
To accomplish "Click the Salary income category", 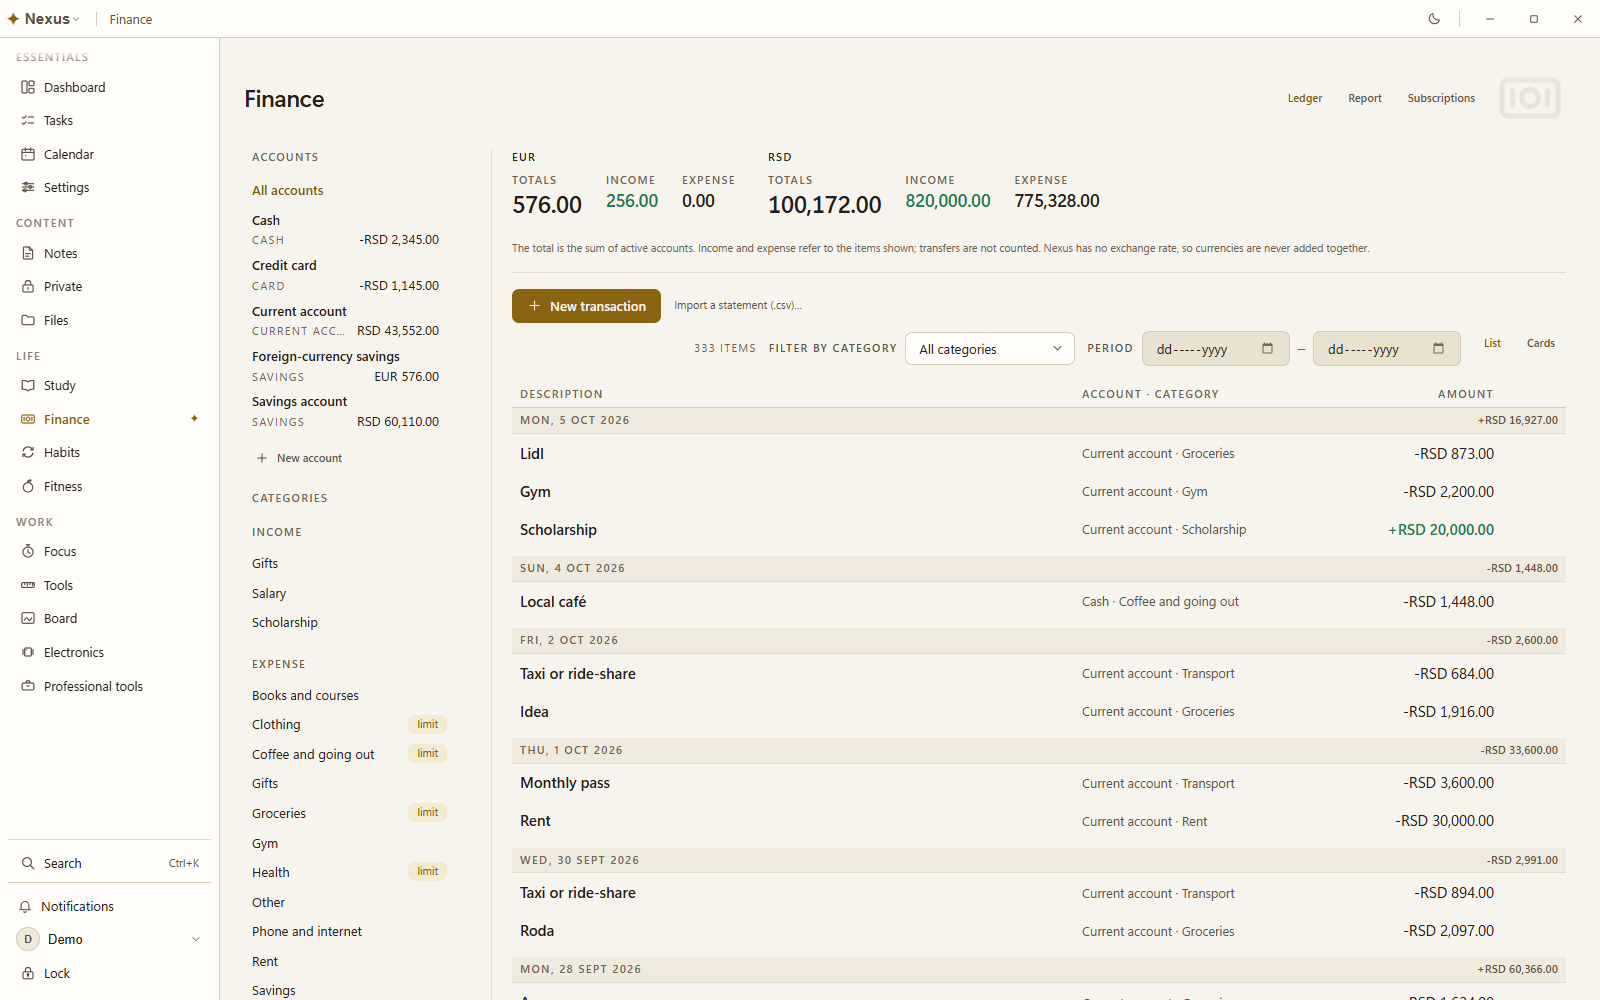I will click(x=269, y=593).
